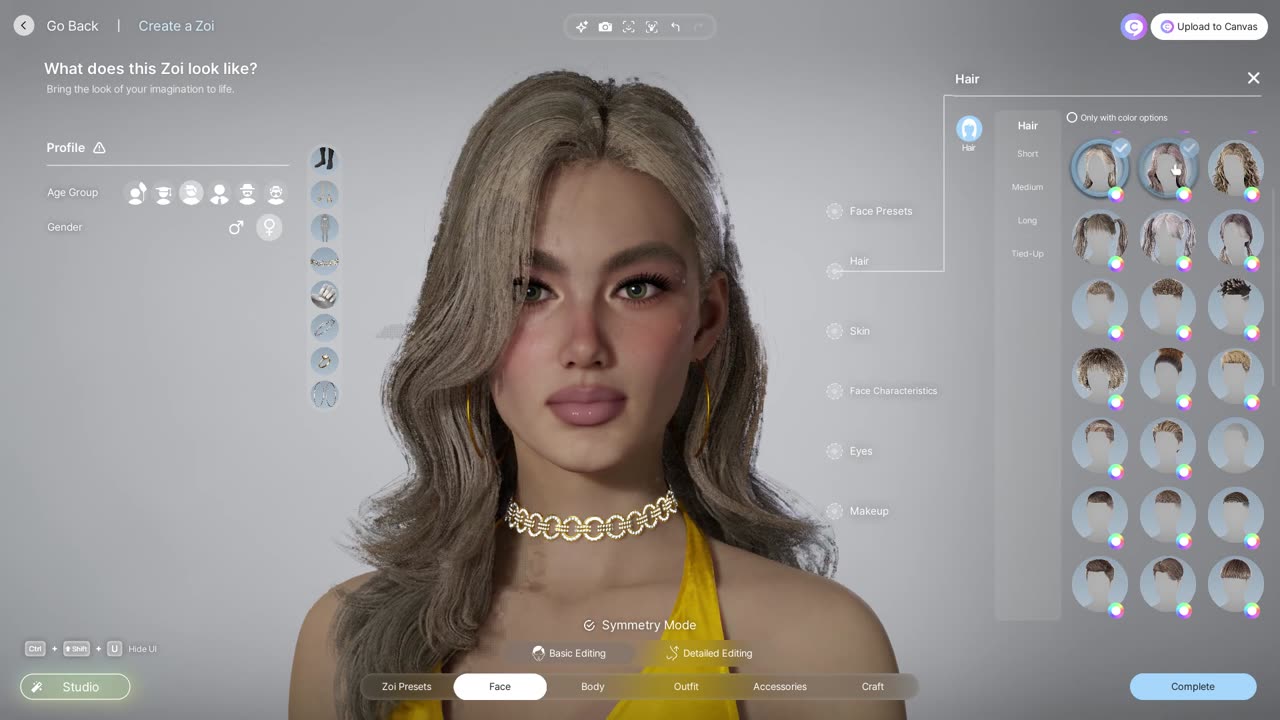This screenshot has width=1280, height=720.
Task: Undo the last change
Action: tap(675, 27)
